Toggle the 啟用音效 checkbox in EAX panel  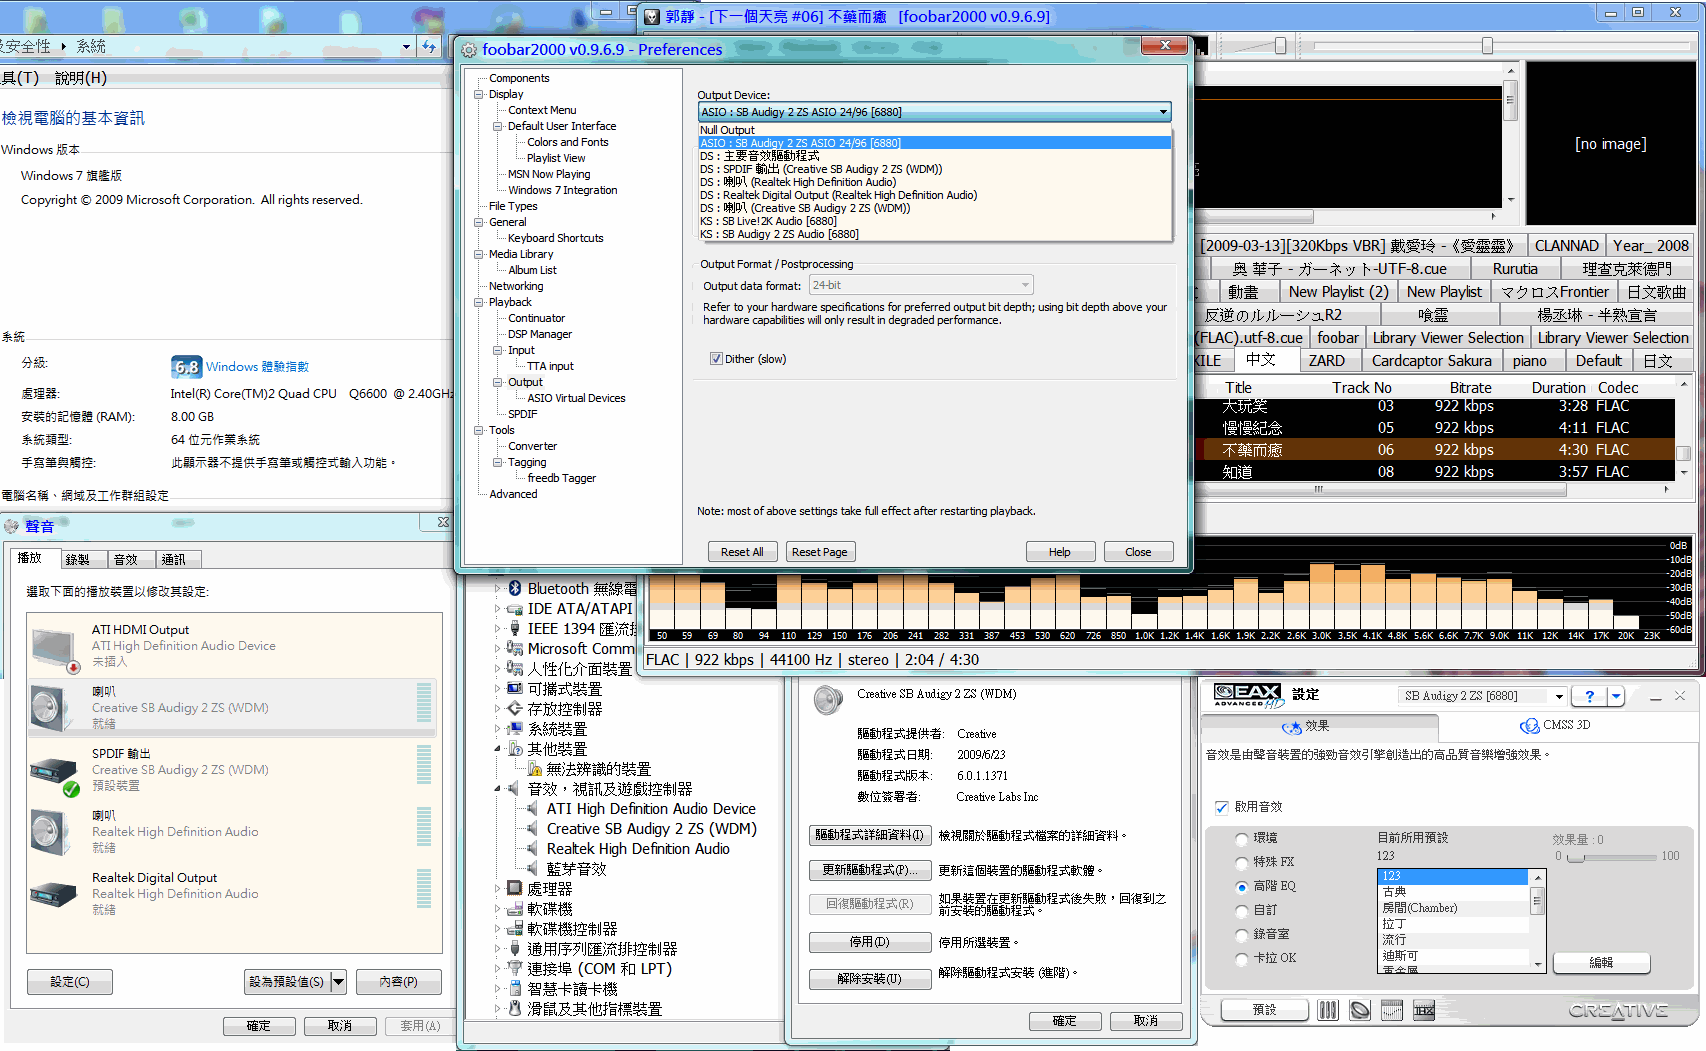pyautogui.click(x=1221, y=807)
